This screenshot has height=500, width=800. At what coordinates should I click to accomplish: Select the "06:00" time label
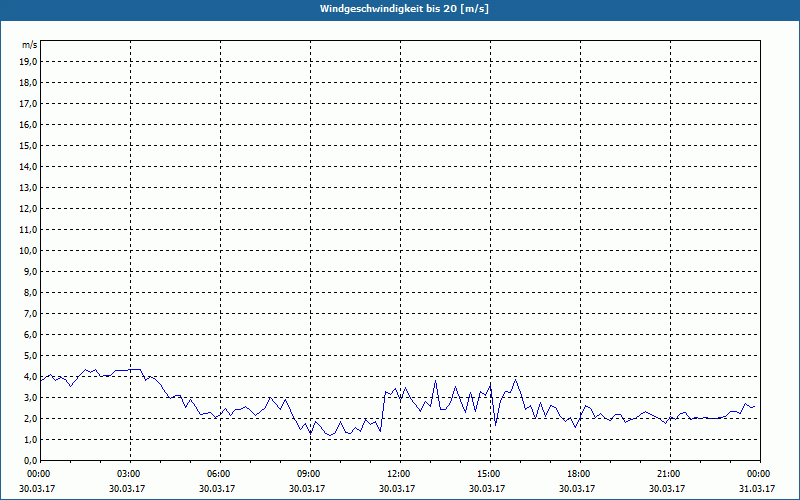(220, 474)
